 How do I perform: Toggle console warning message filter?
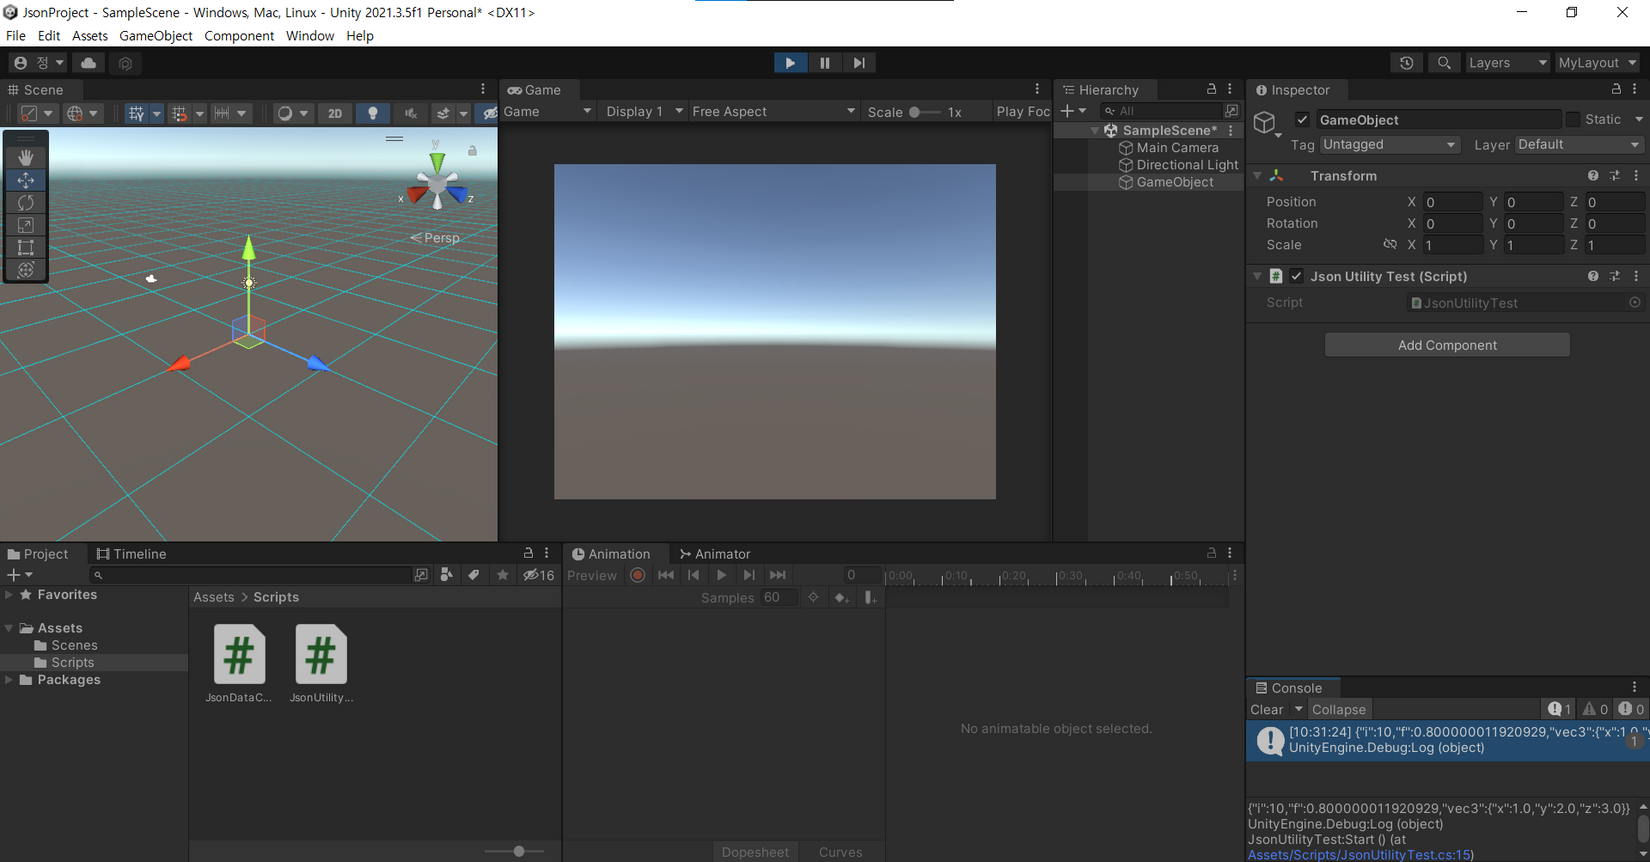(1595, 709)
